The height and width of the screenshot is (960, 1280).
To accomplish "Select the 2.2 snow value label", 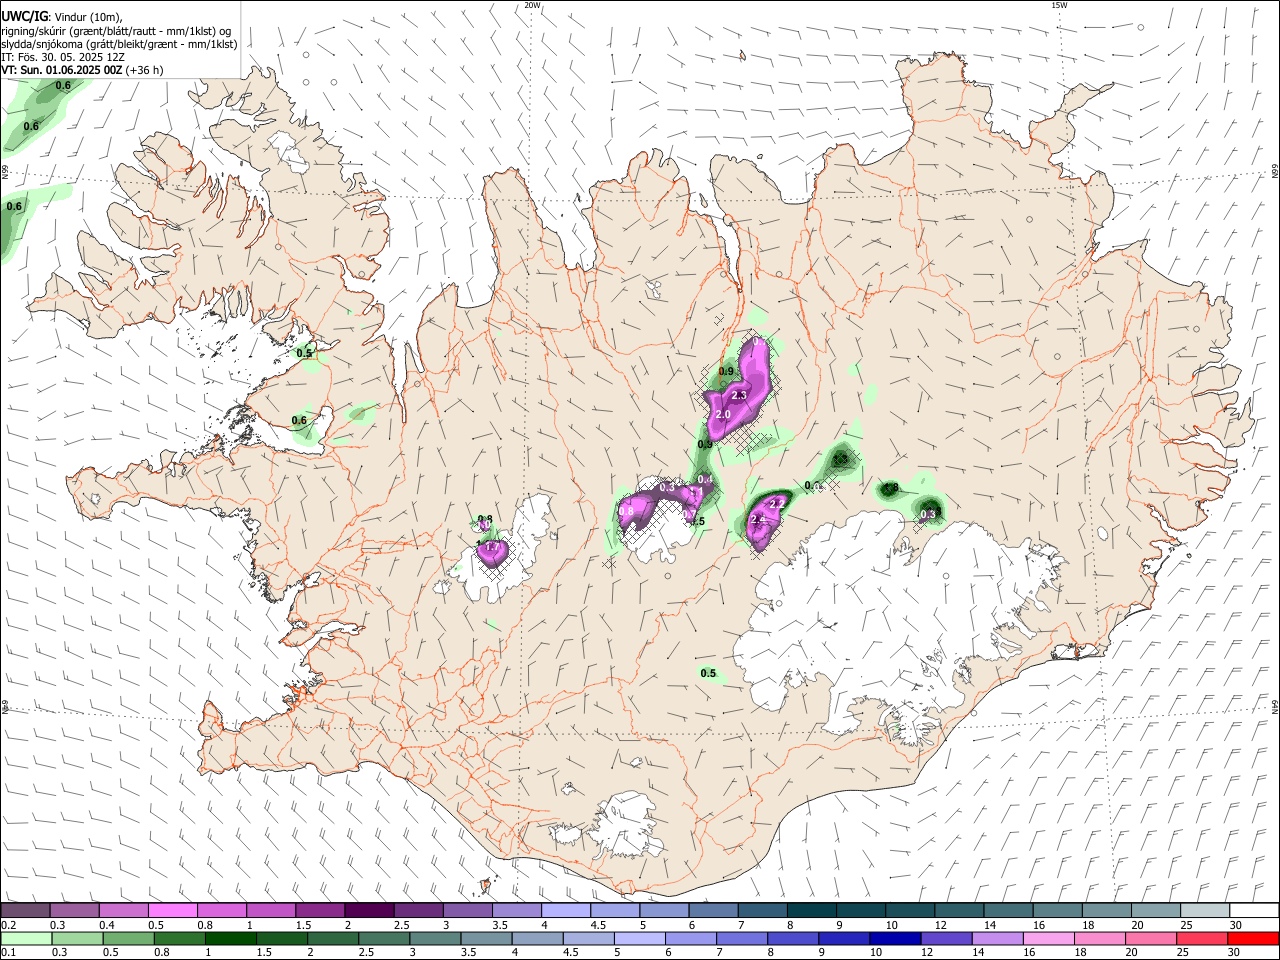I will (x=777, y=505).
